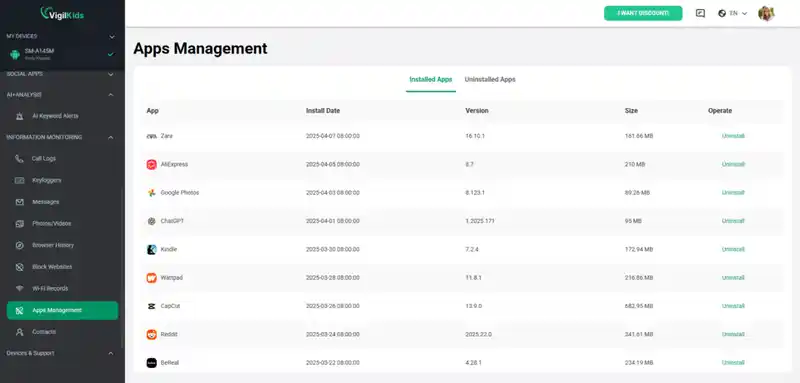Click the Wi-Fi Records signal icon

click(x=19, y=289)
